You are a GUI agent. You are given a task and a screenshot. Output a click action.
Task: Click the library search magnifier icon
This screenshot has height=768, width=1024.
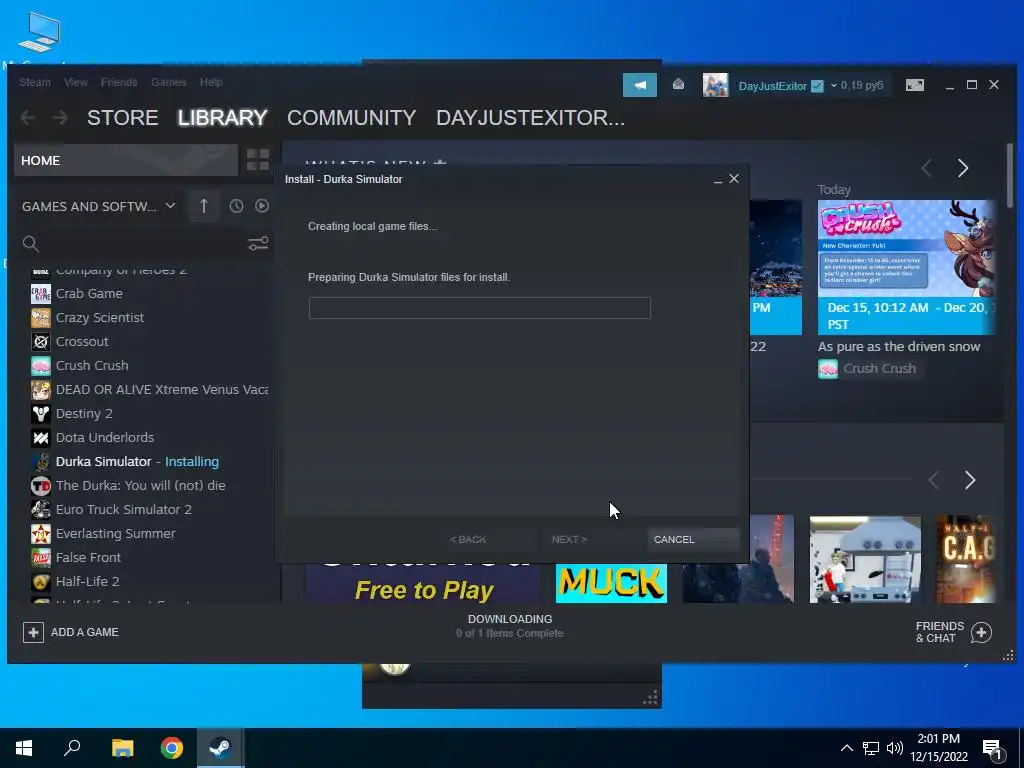31,244
